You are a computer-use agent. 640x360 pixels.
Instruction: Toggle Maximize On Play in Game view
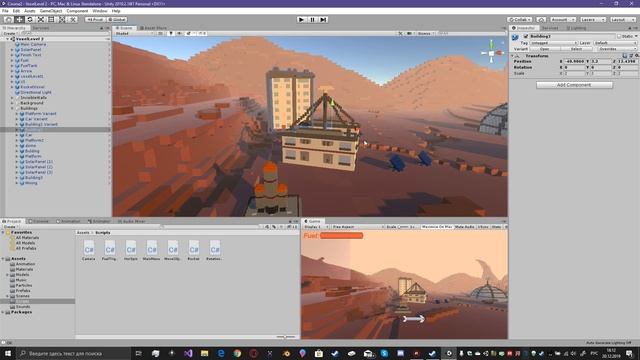tap(436, 227)
